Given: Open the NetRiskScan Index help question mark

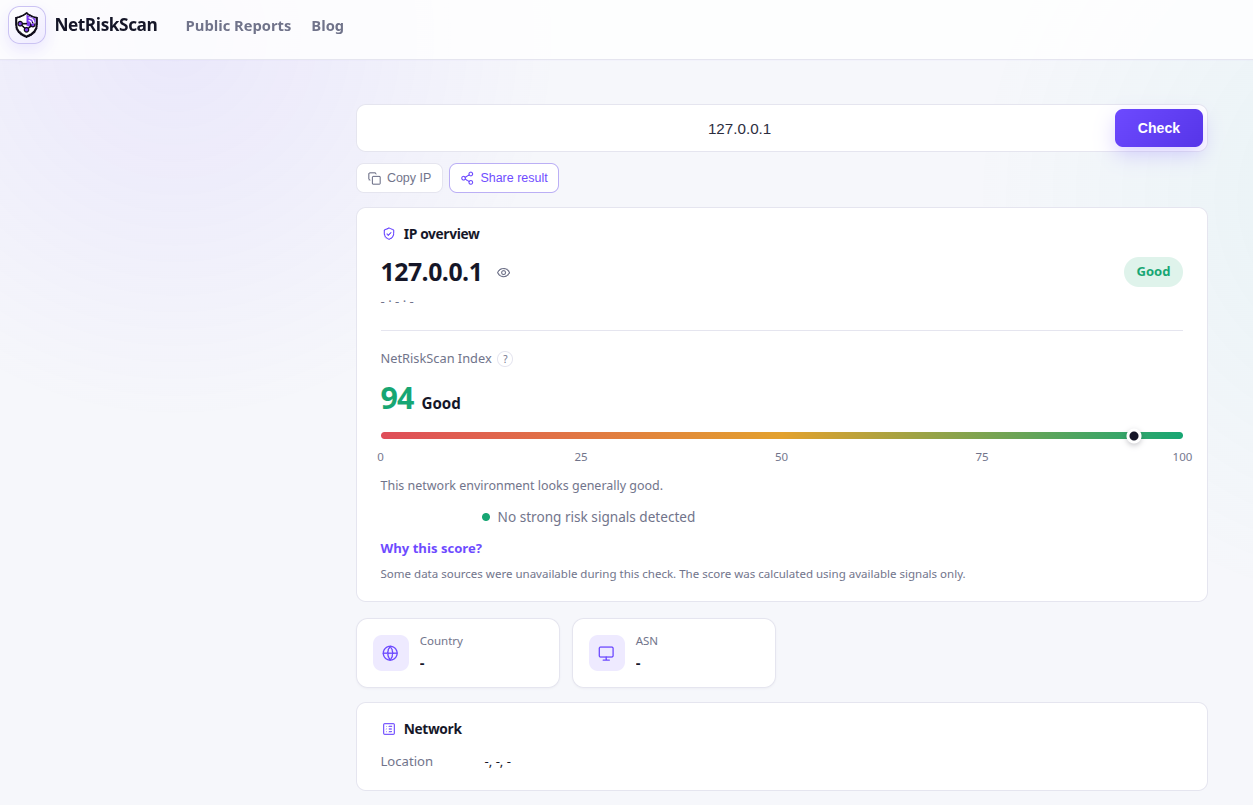Looking at the screenshot, I should [505, 359].
